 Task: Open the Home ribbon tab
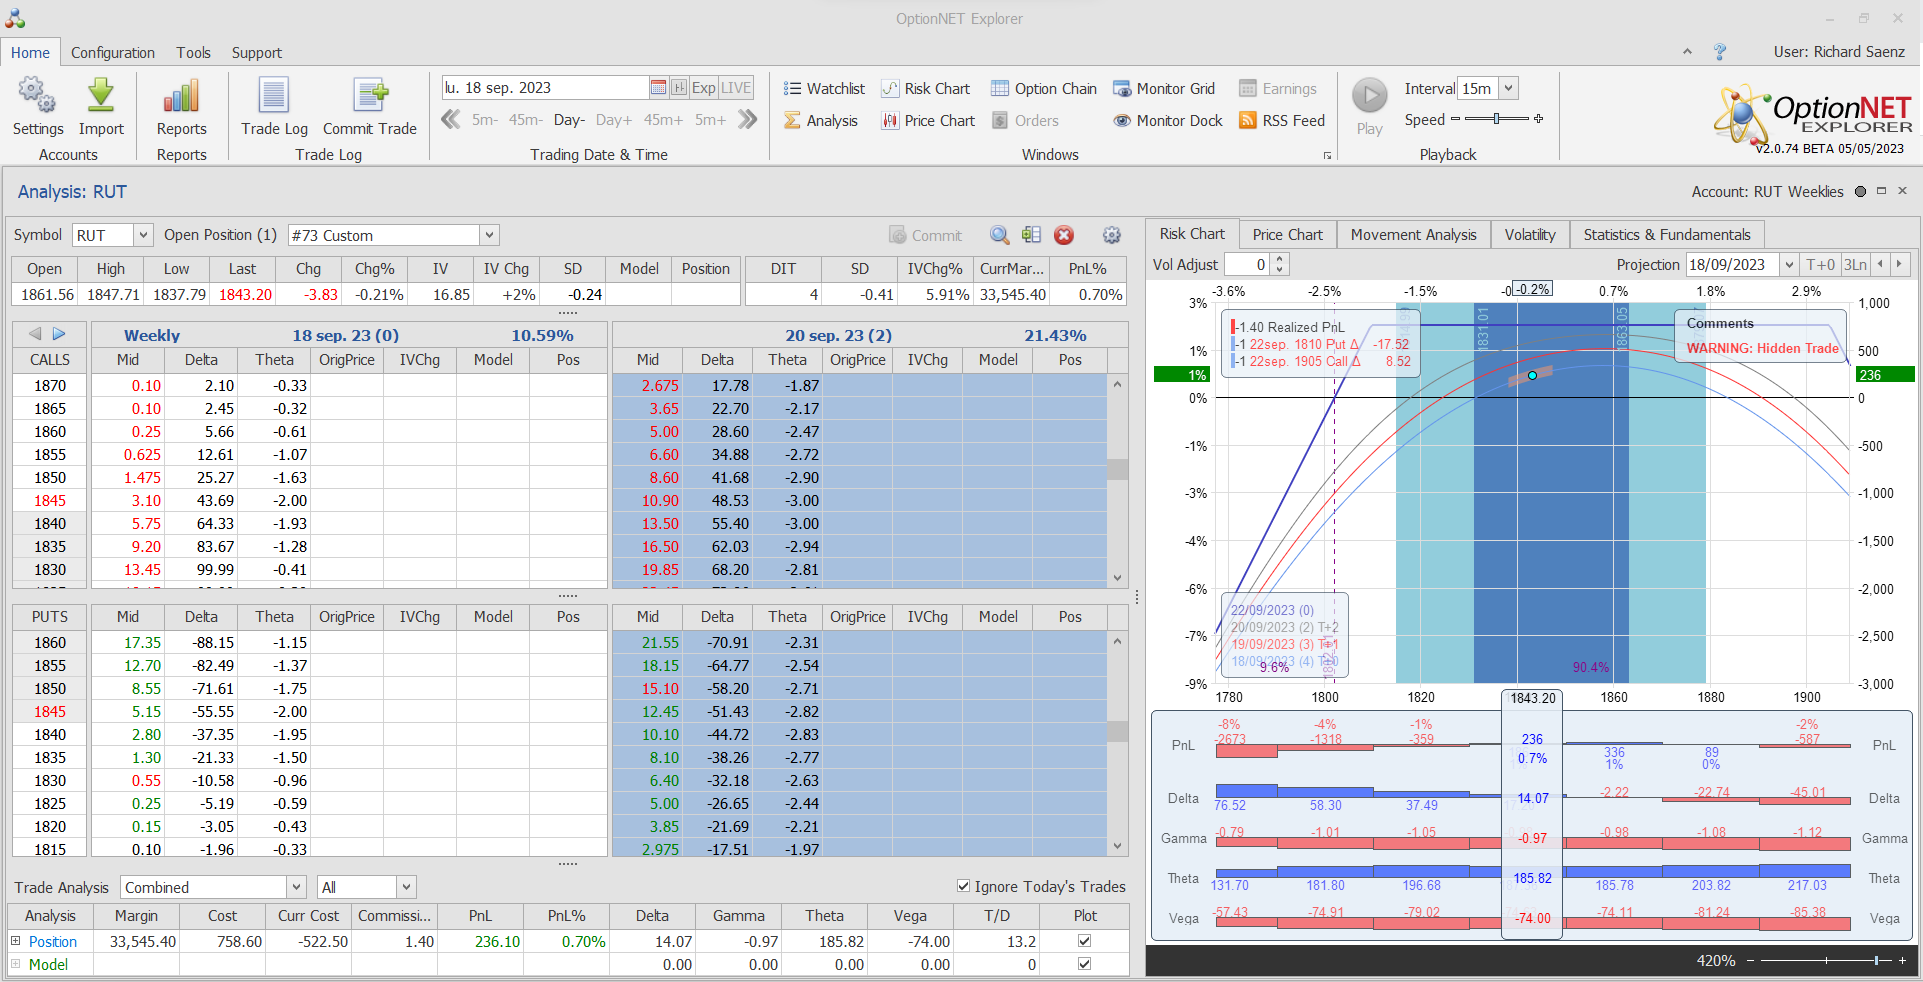(x=30, y=52)
